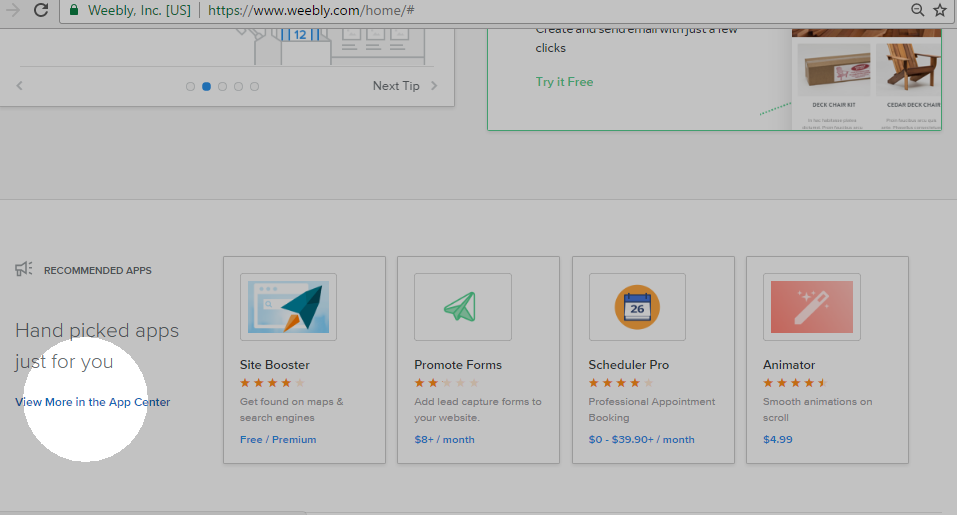Click the Scheduler Pro calendar icon
957x515 pixels.
coord(637,307)
